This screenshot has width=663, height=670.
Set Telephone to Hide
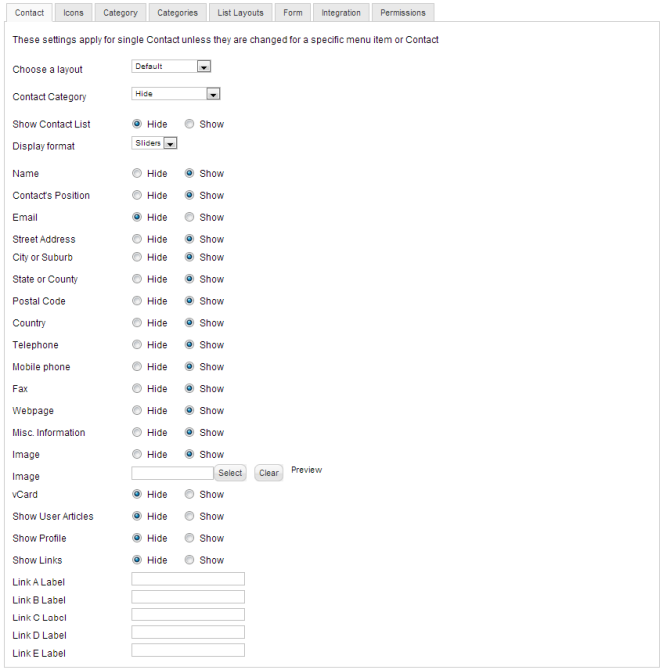point(137,345)
